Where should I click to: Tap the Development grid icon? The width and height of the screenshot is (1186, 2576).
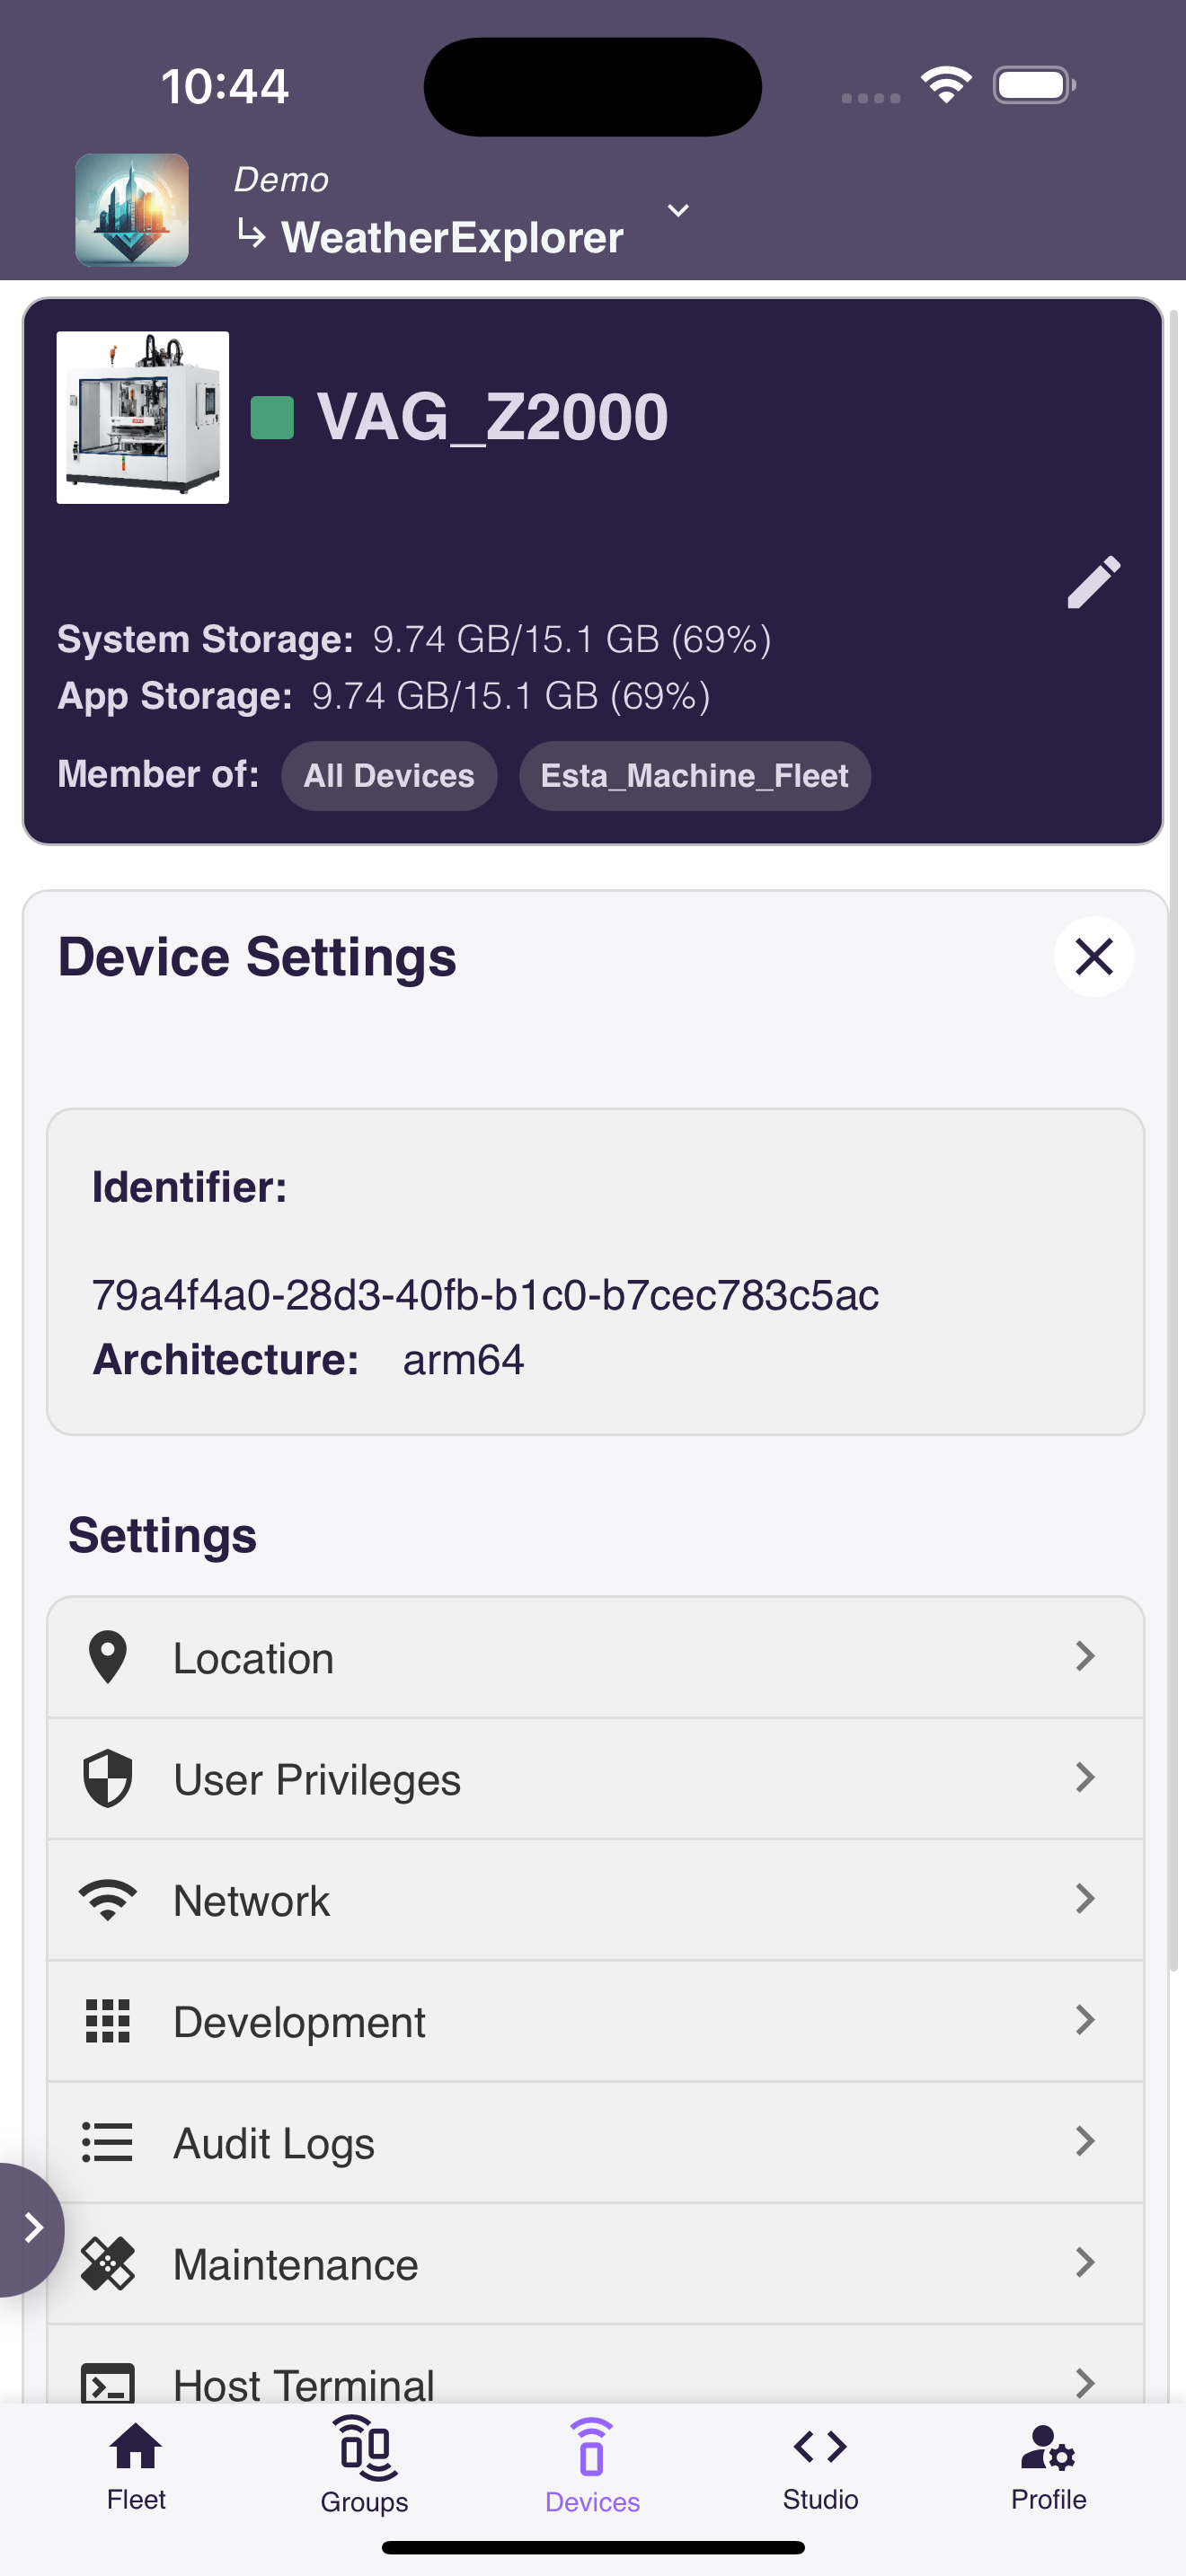108,2020
